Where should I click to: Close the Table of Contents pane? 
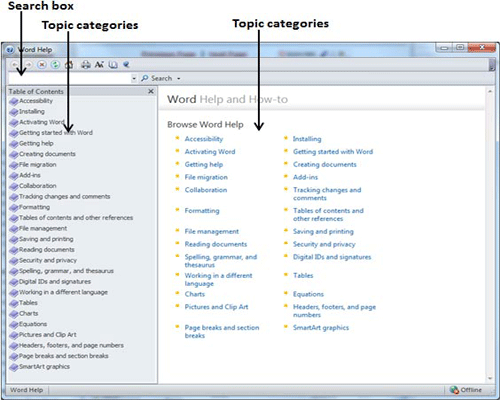pyautogui.click(x=151, y=91)
